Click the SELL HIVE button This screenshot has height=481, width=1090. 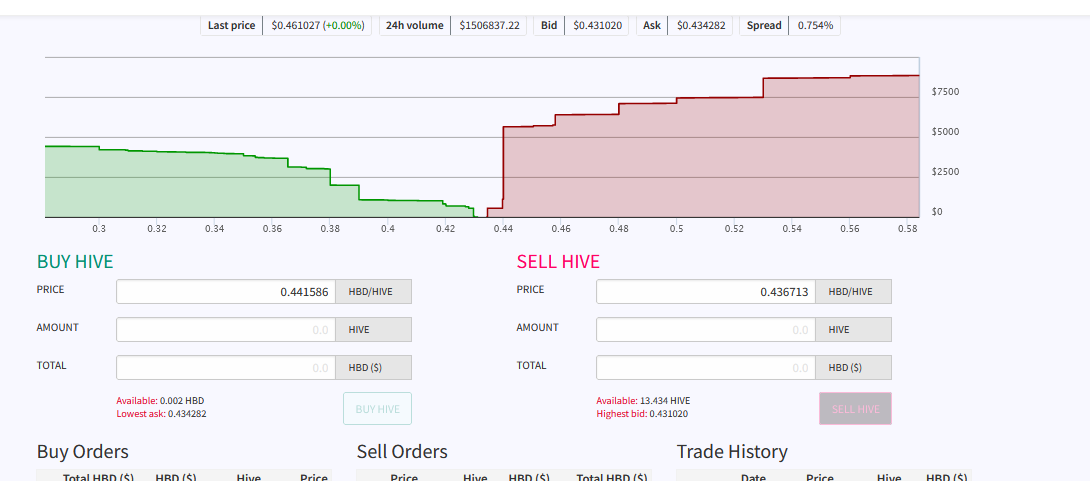(855, 409)
